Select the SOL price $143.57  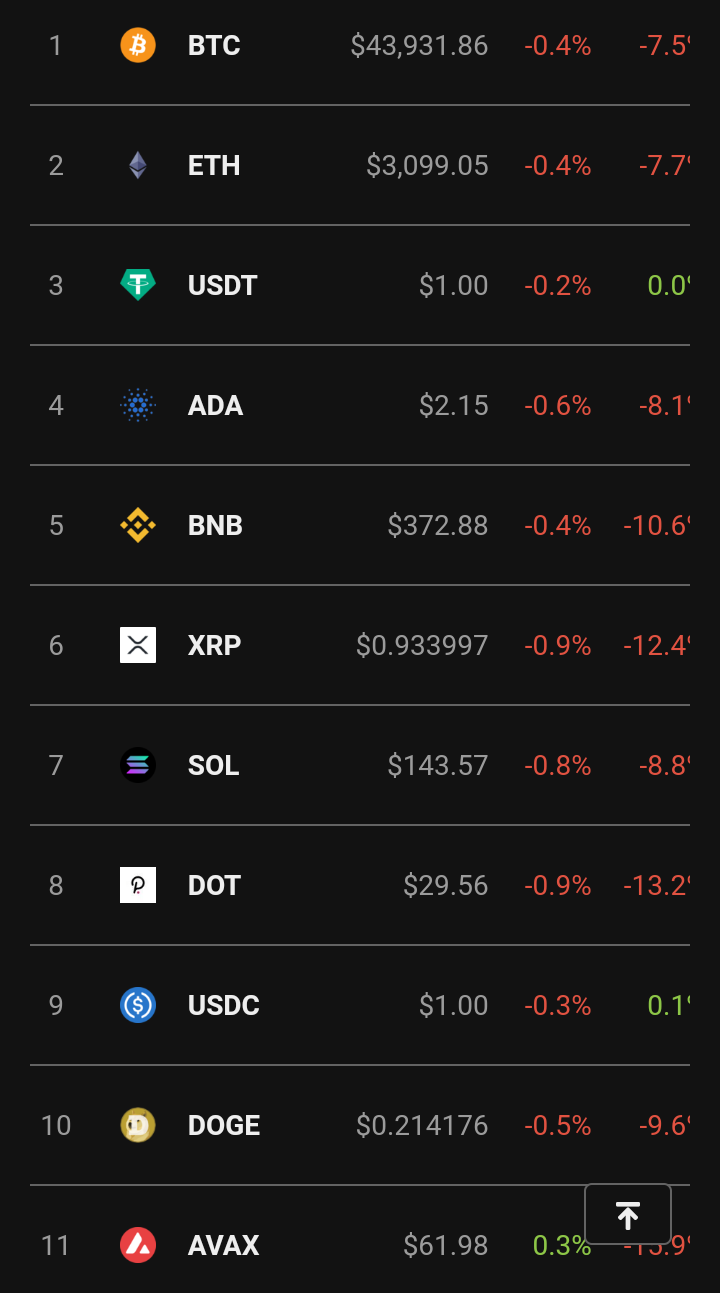click(x=438, y=765)
